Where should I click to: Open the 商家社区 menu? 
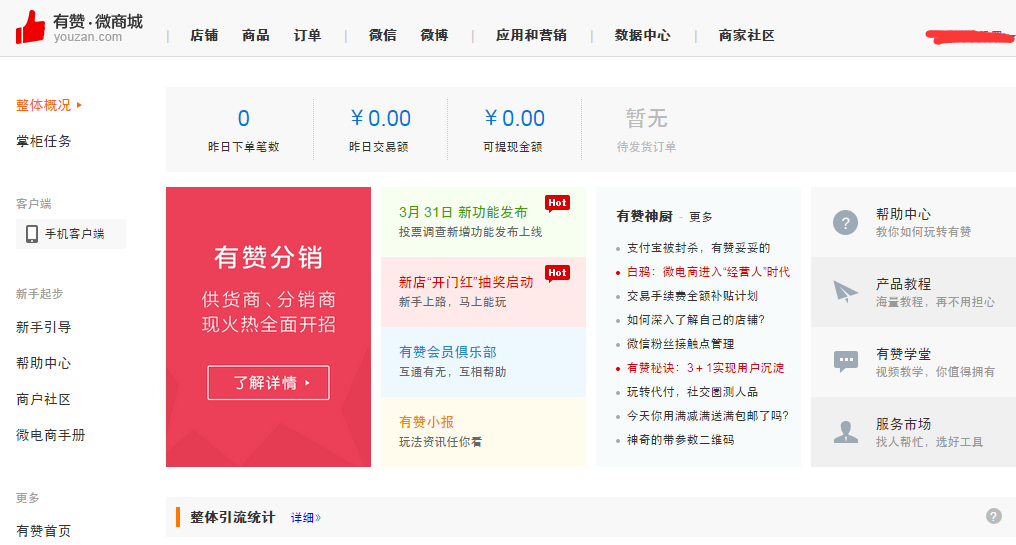[746, 35]
